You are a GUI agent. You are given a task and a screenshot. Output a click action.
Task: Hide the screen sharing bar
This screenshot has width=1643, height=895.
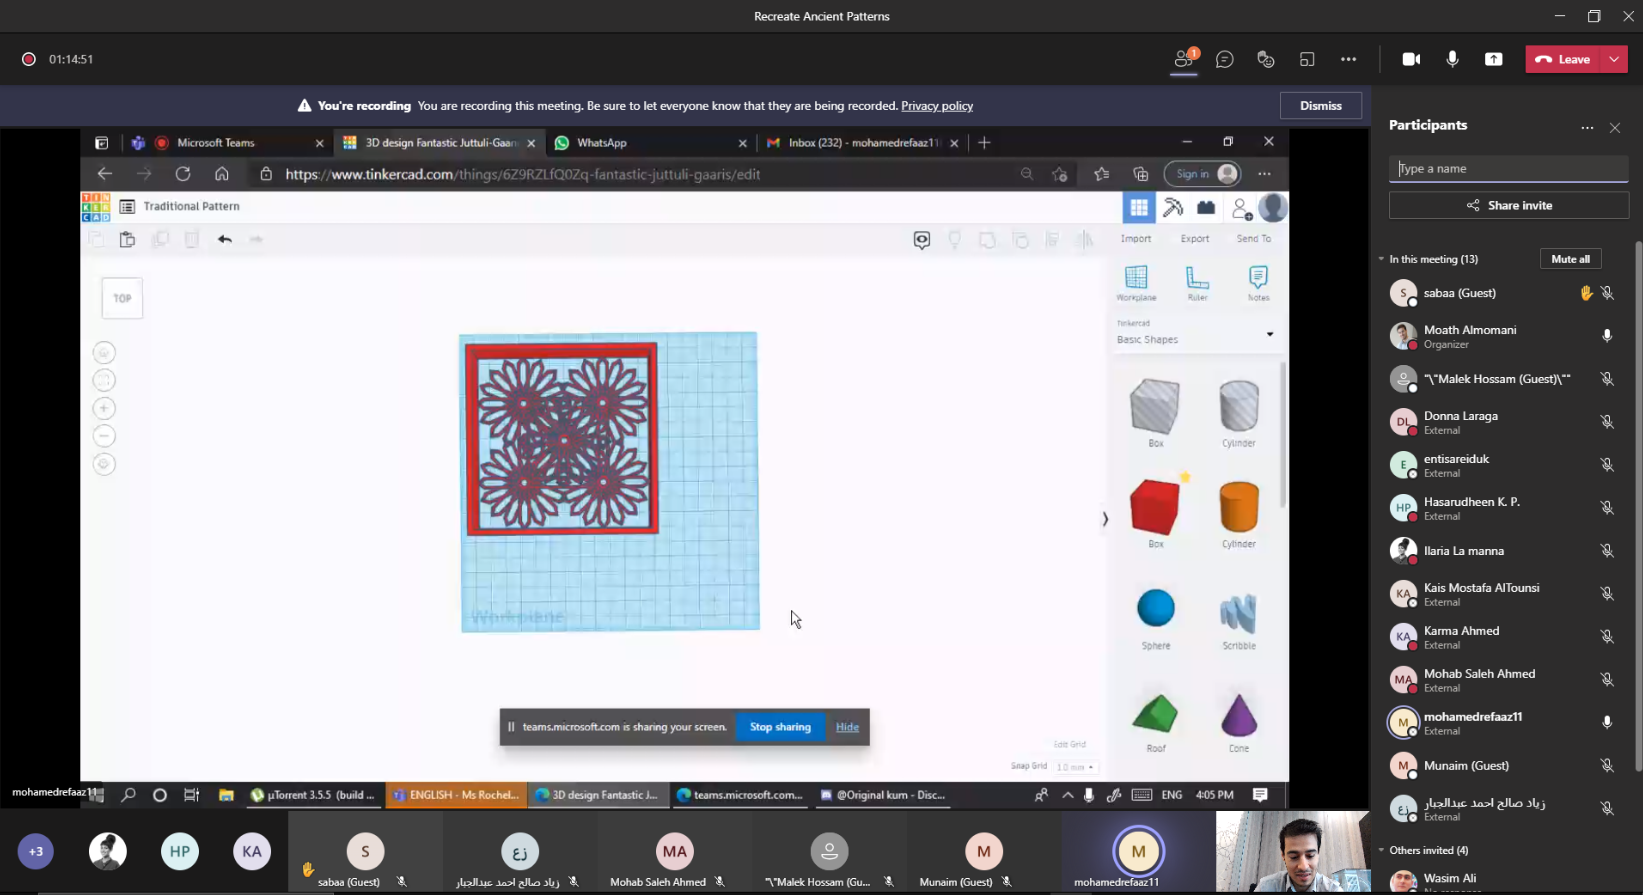(847, 727)
